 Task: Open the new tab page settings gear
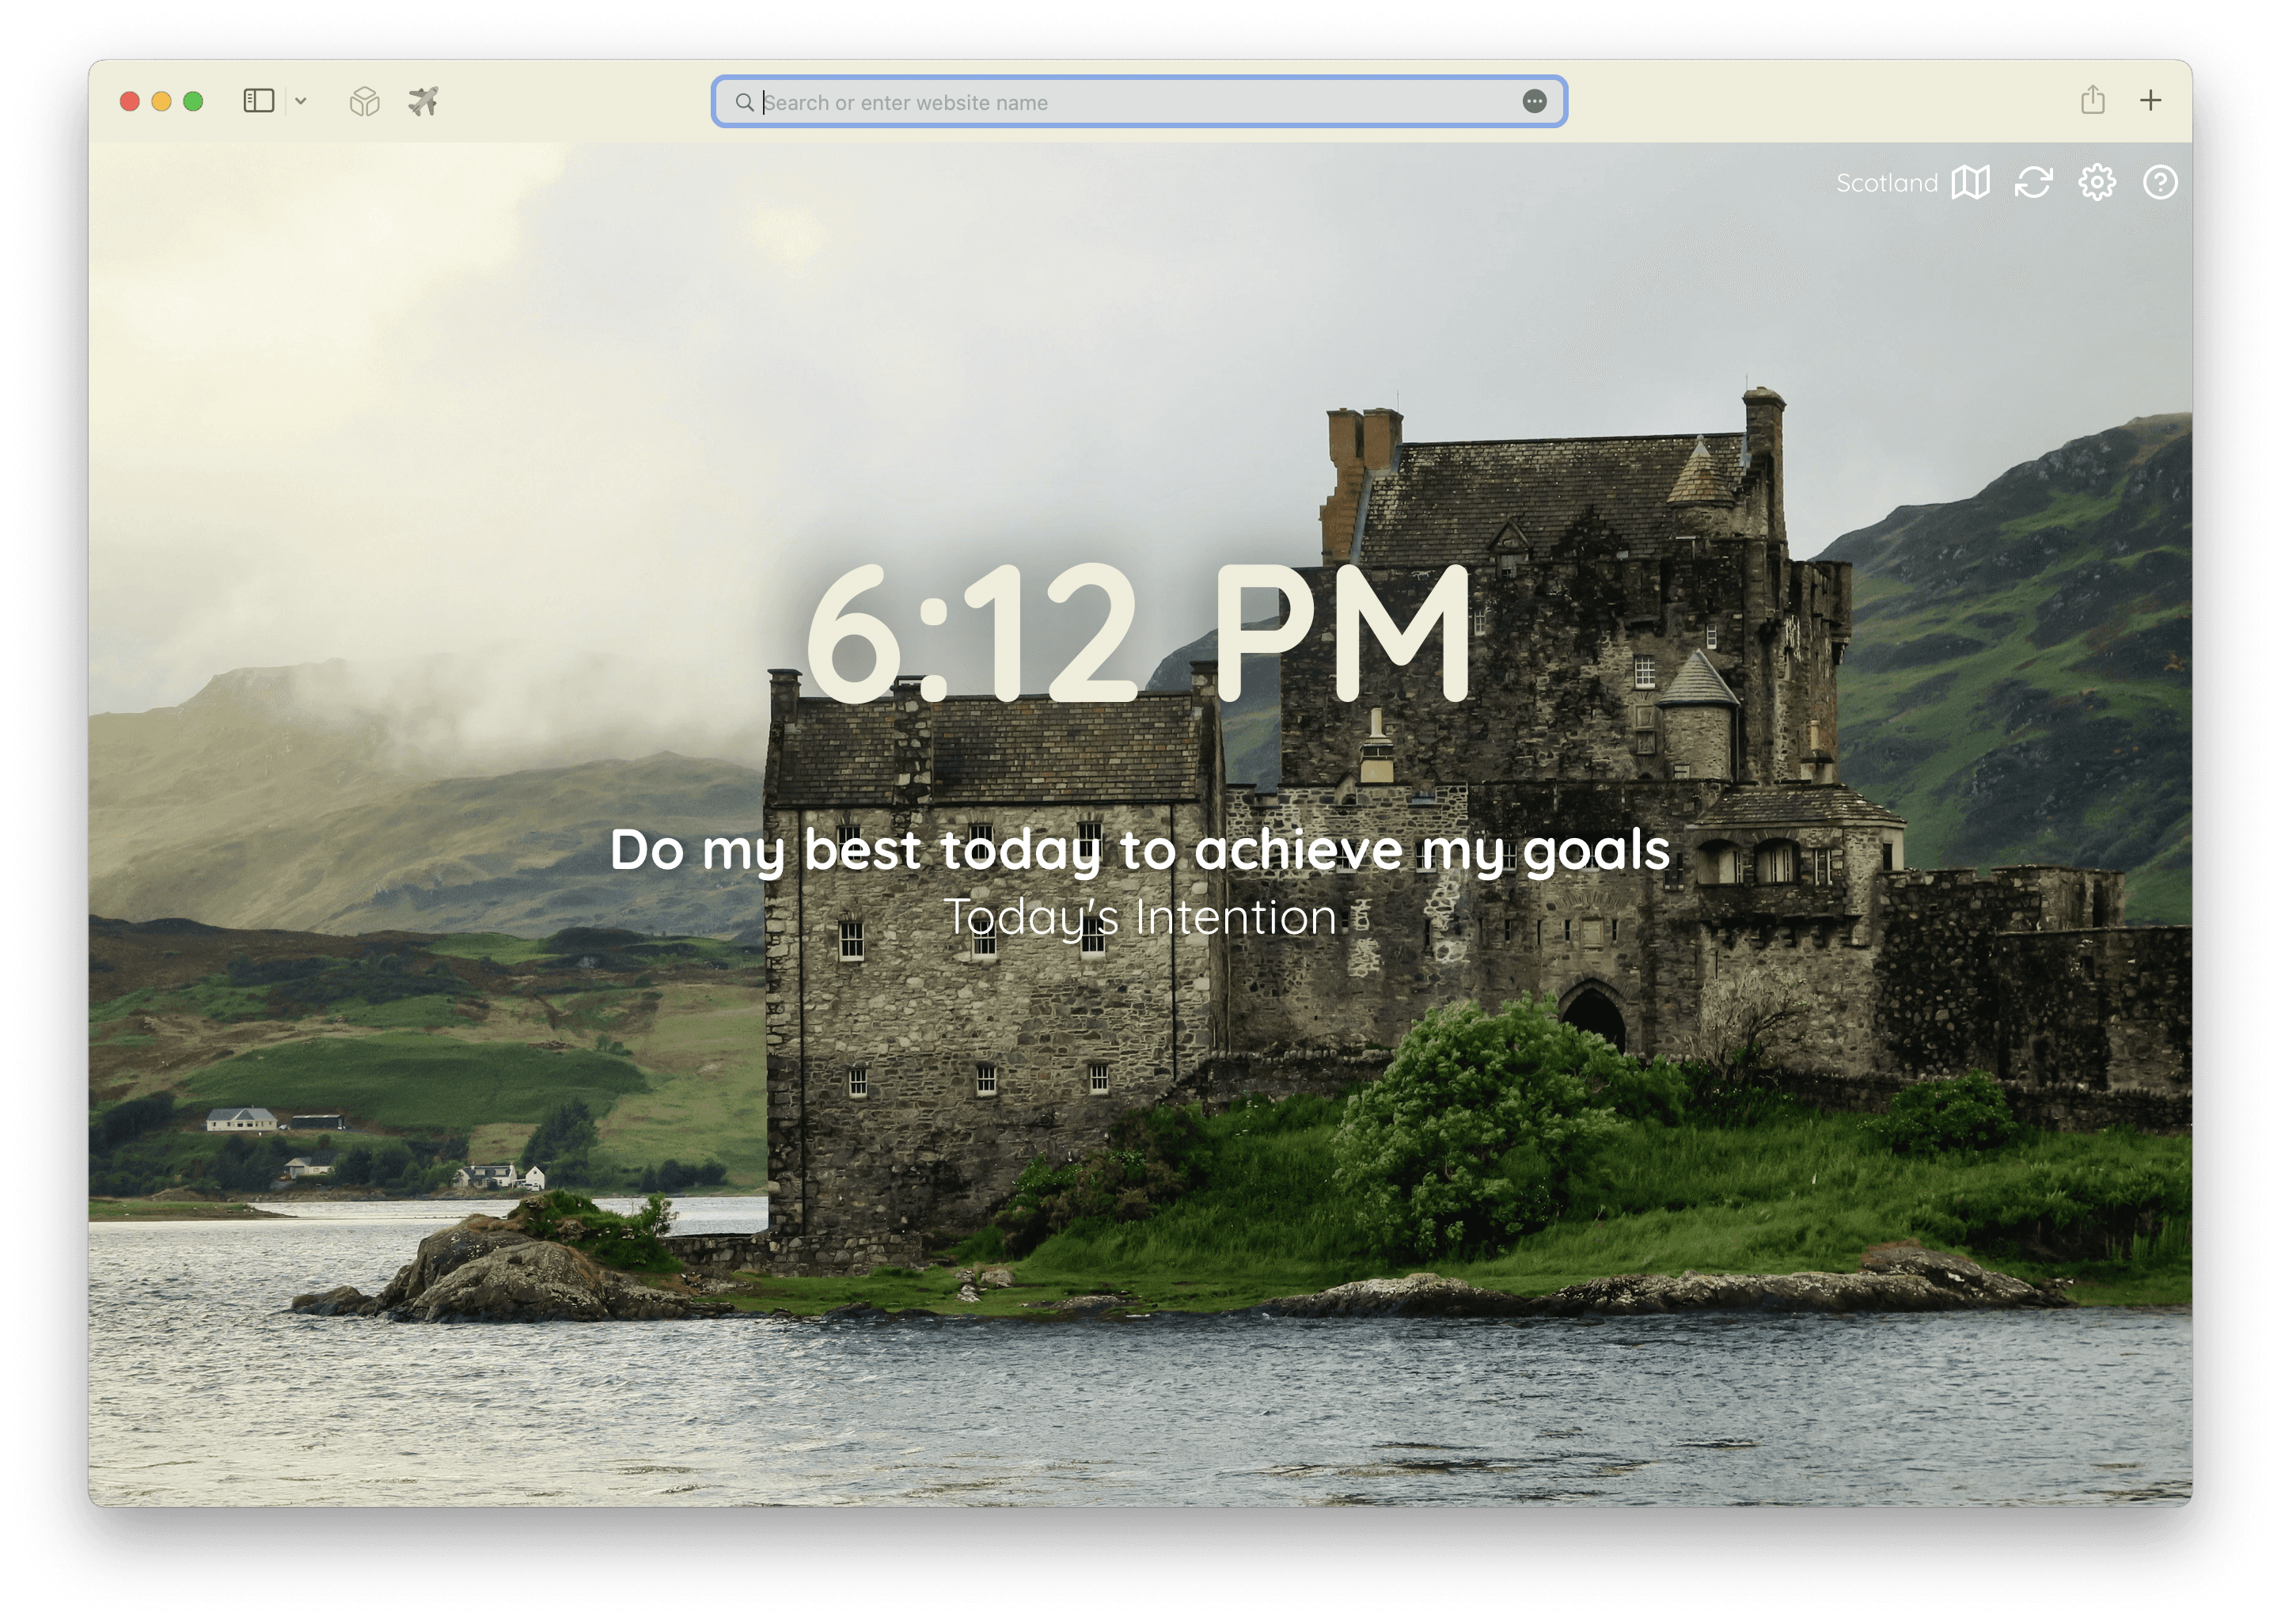[x=2096, y=183]
